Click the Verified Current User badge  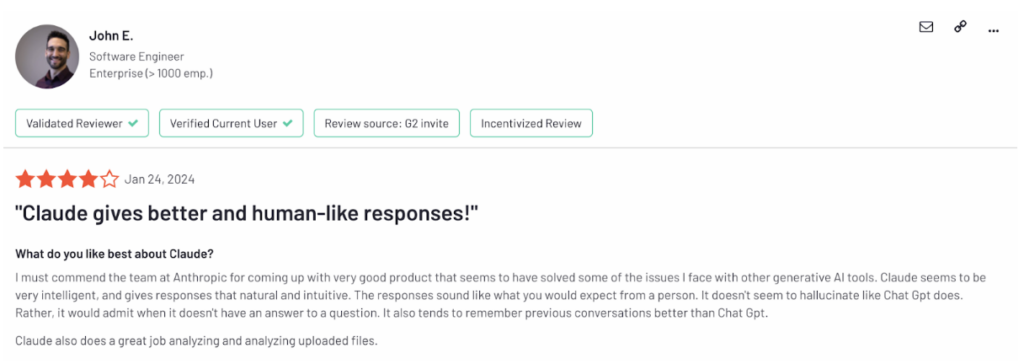pos(231,123)
